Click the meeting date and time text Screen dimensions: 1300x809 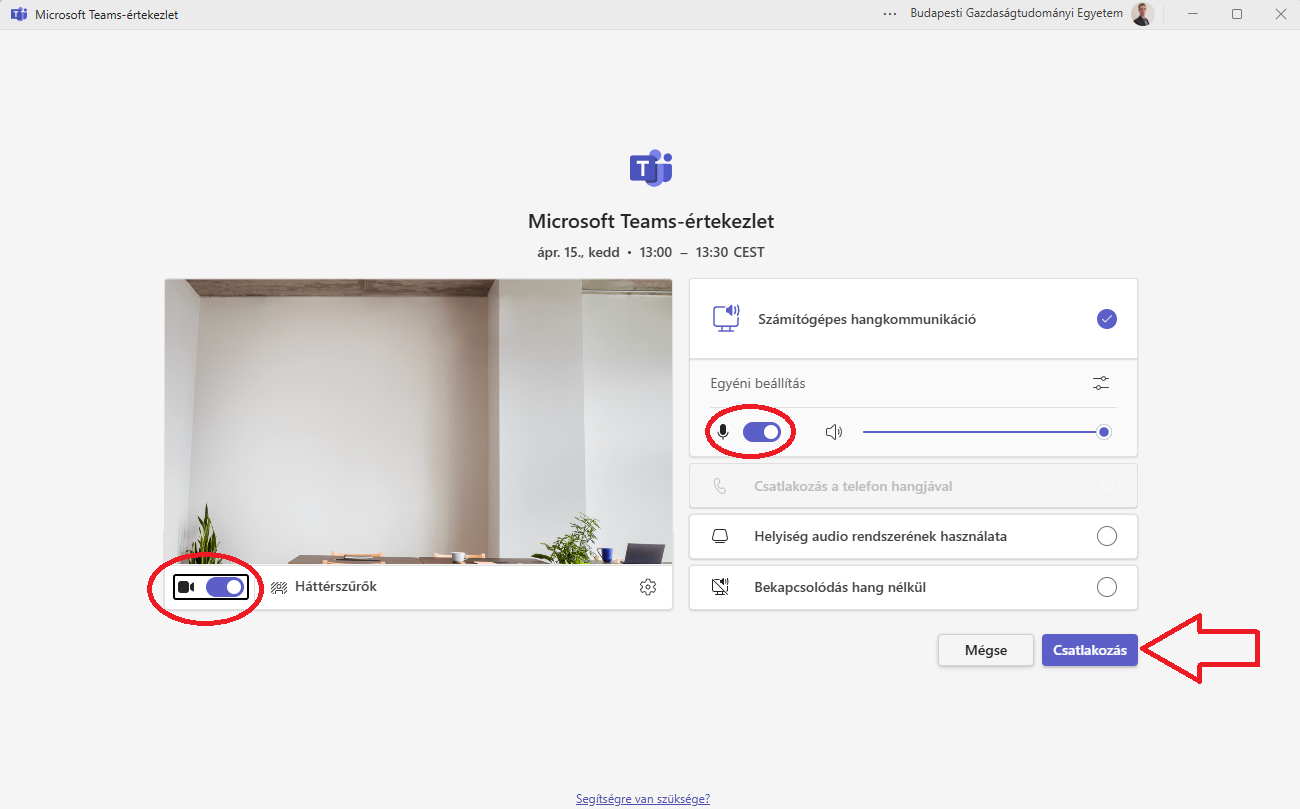651,253
